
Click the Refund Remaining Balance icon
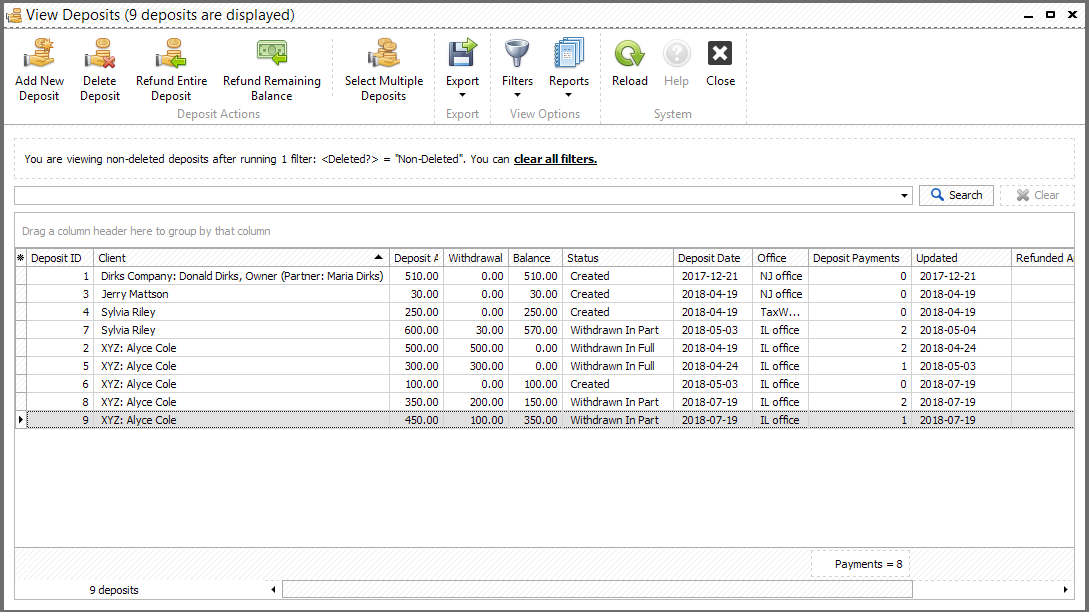(272, 53)
